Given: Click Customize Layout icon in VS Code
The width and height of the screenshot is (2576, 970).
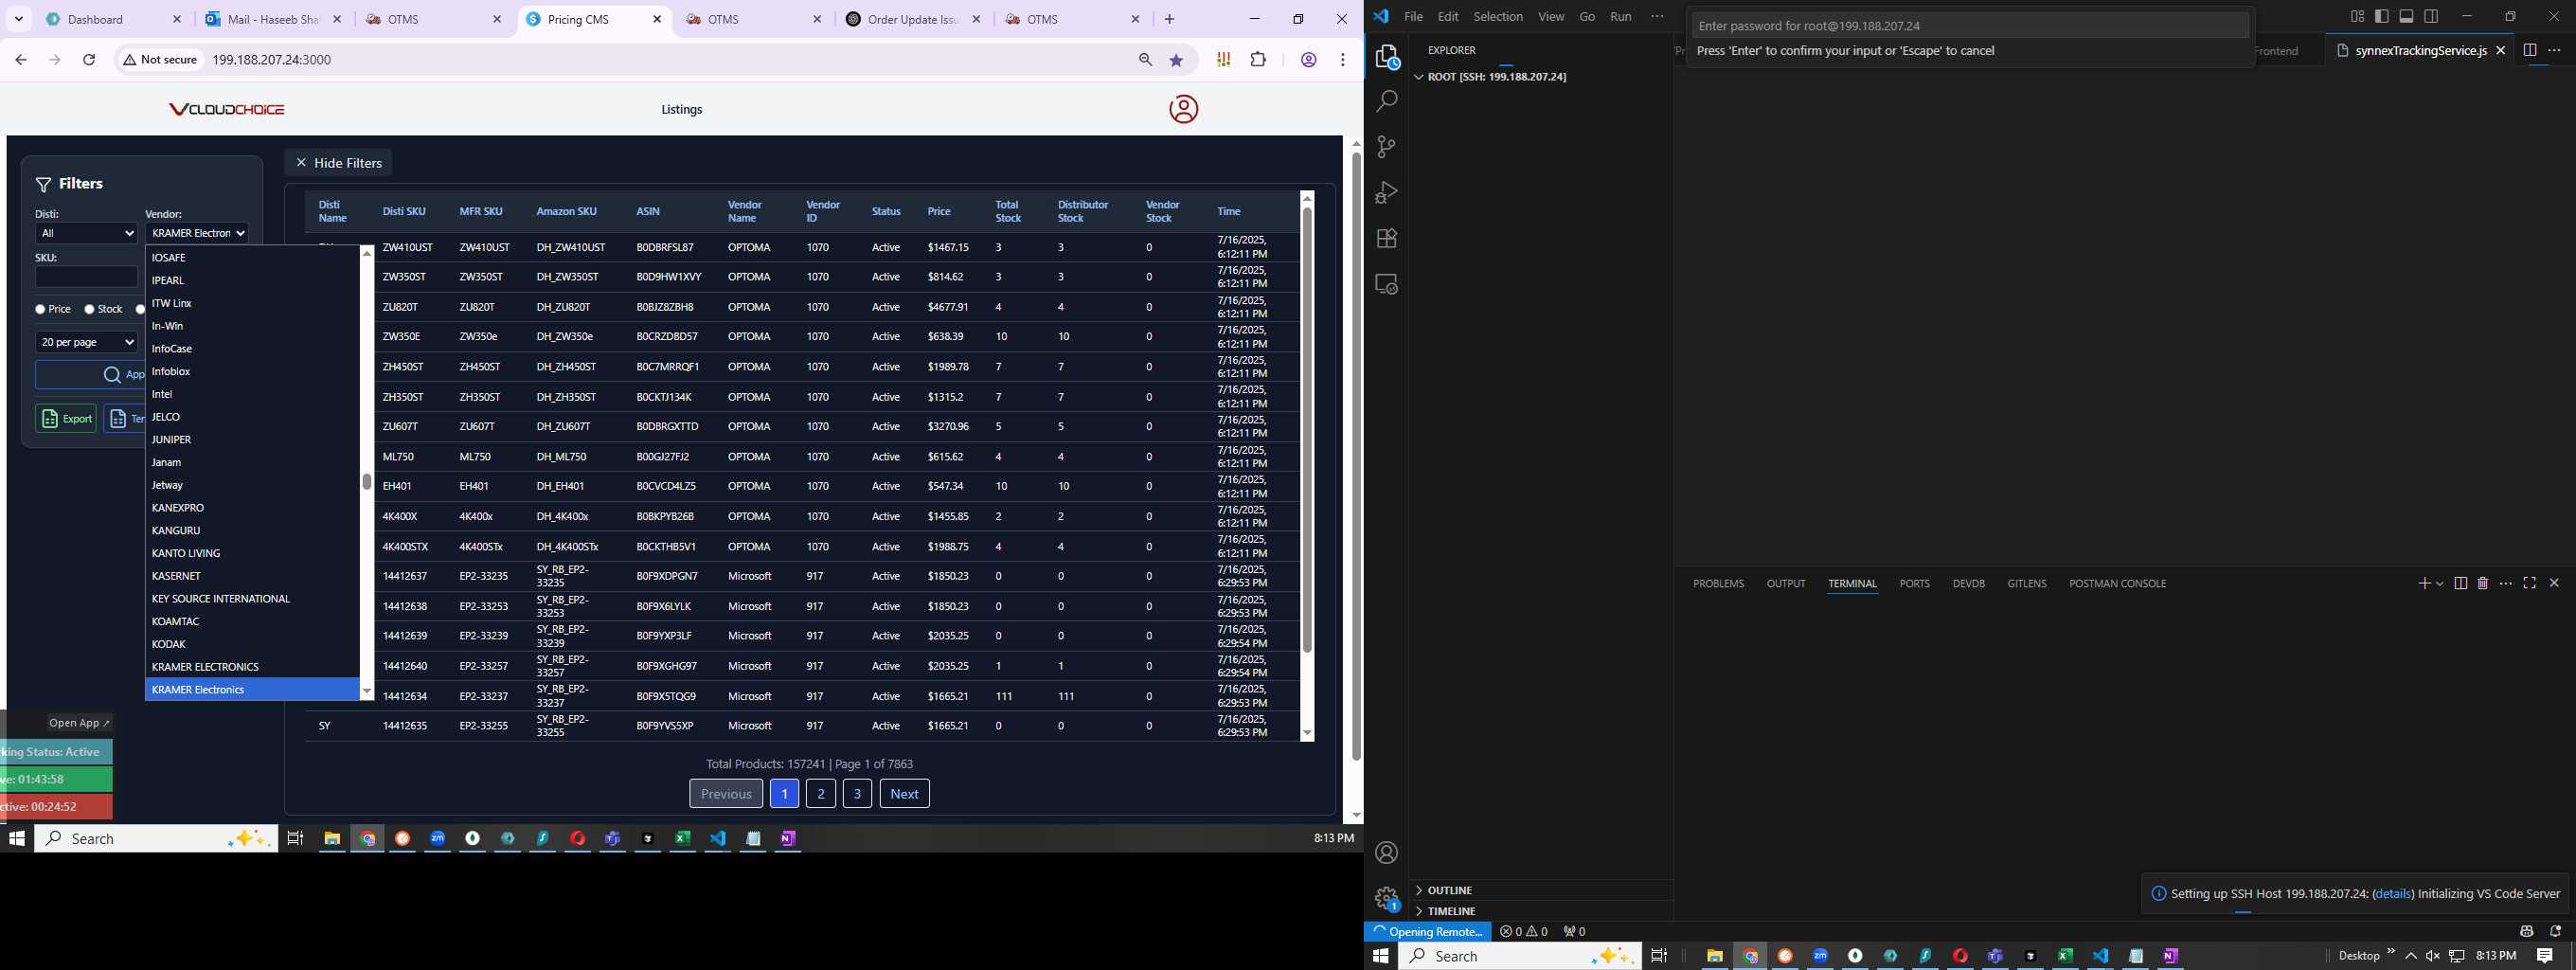Looking at the screenshot, I should coord(2357,16).
